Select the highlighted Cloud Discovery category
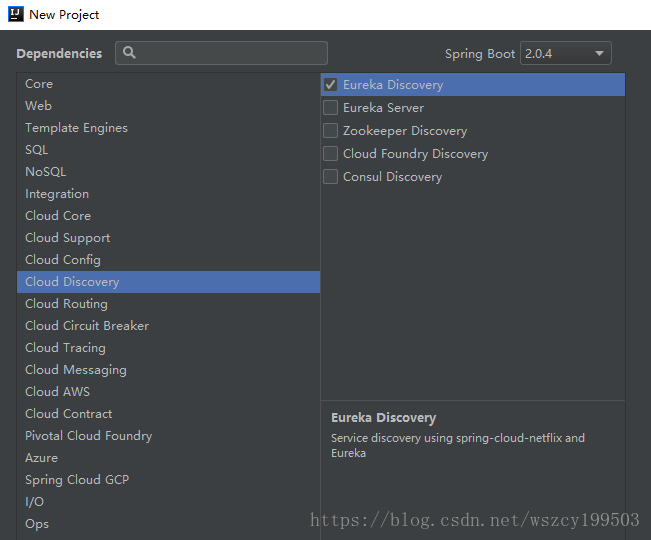Screen dimensions: 651x540 (168, 282)
